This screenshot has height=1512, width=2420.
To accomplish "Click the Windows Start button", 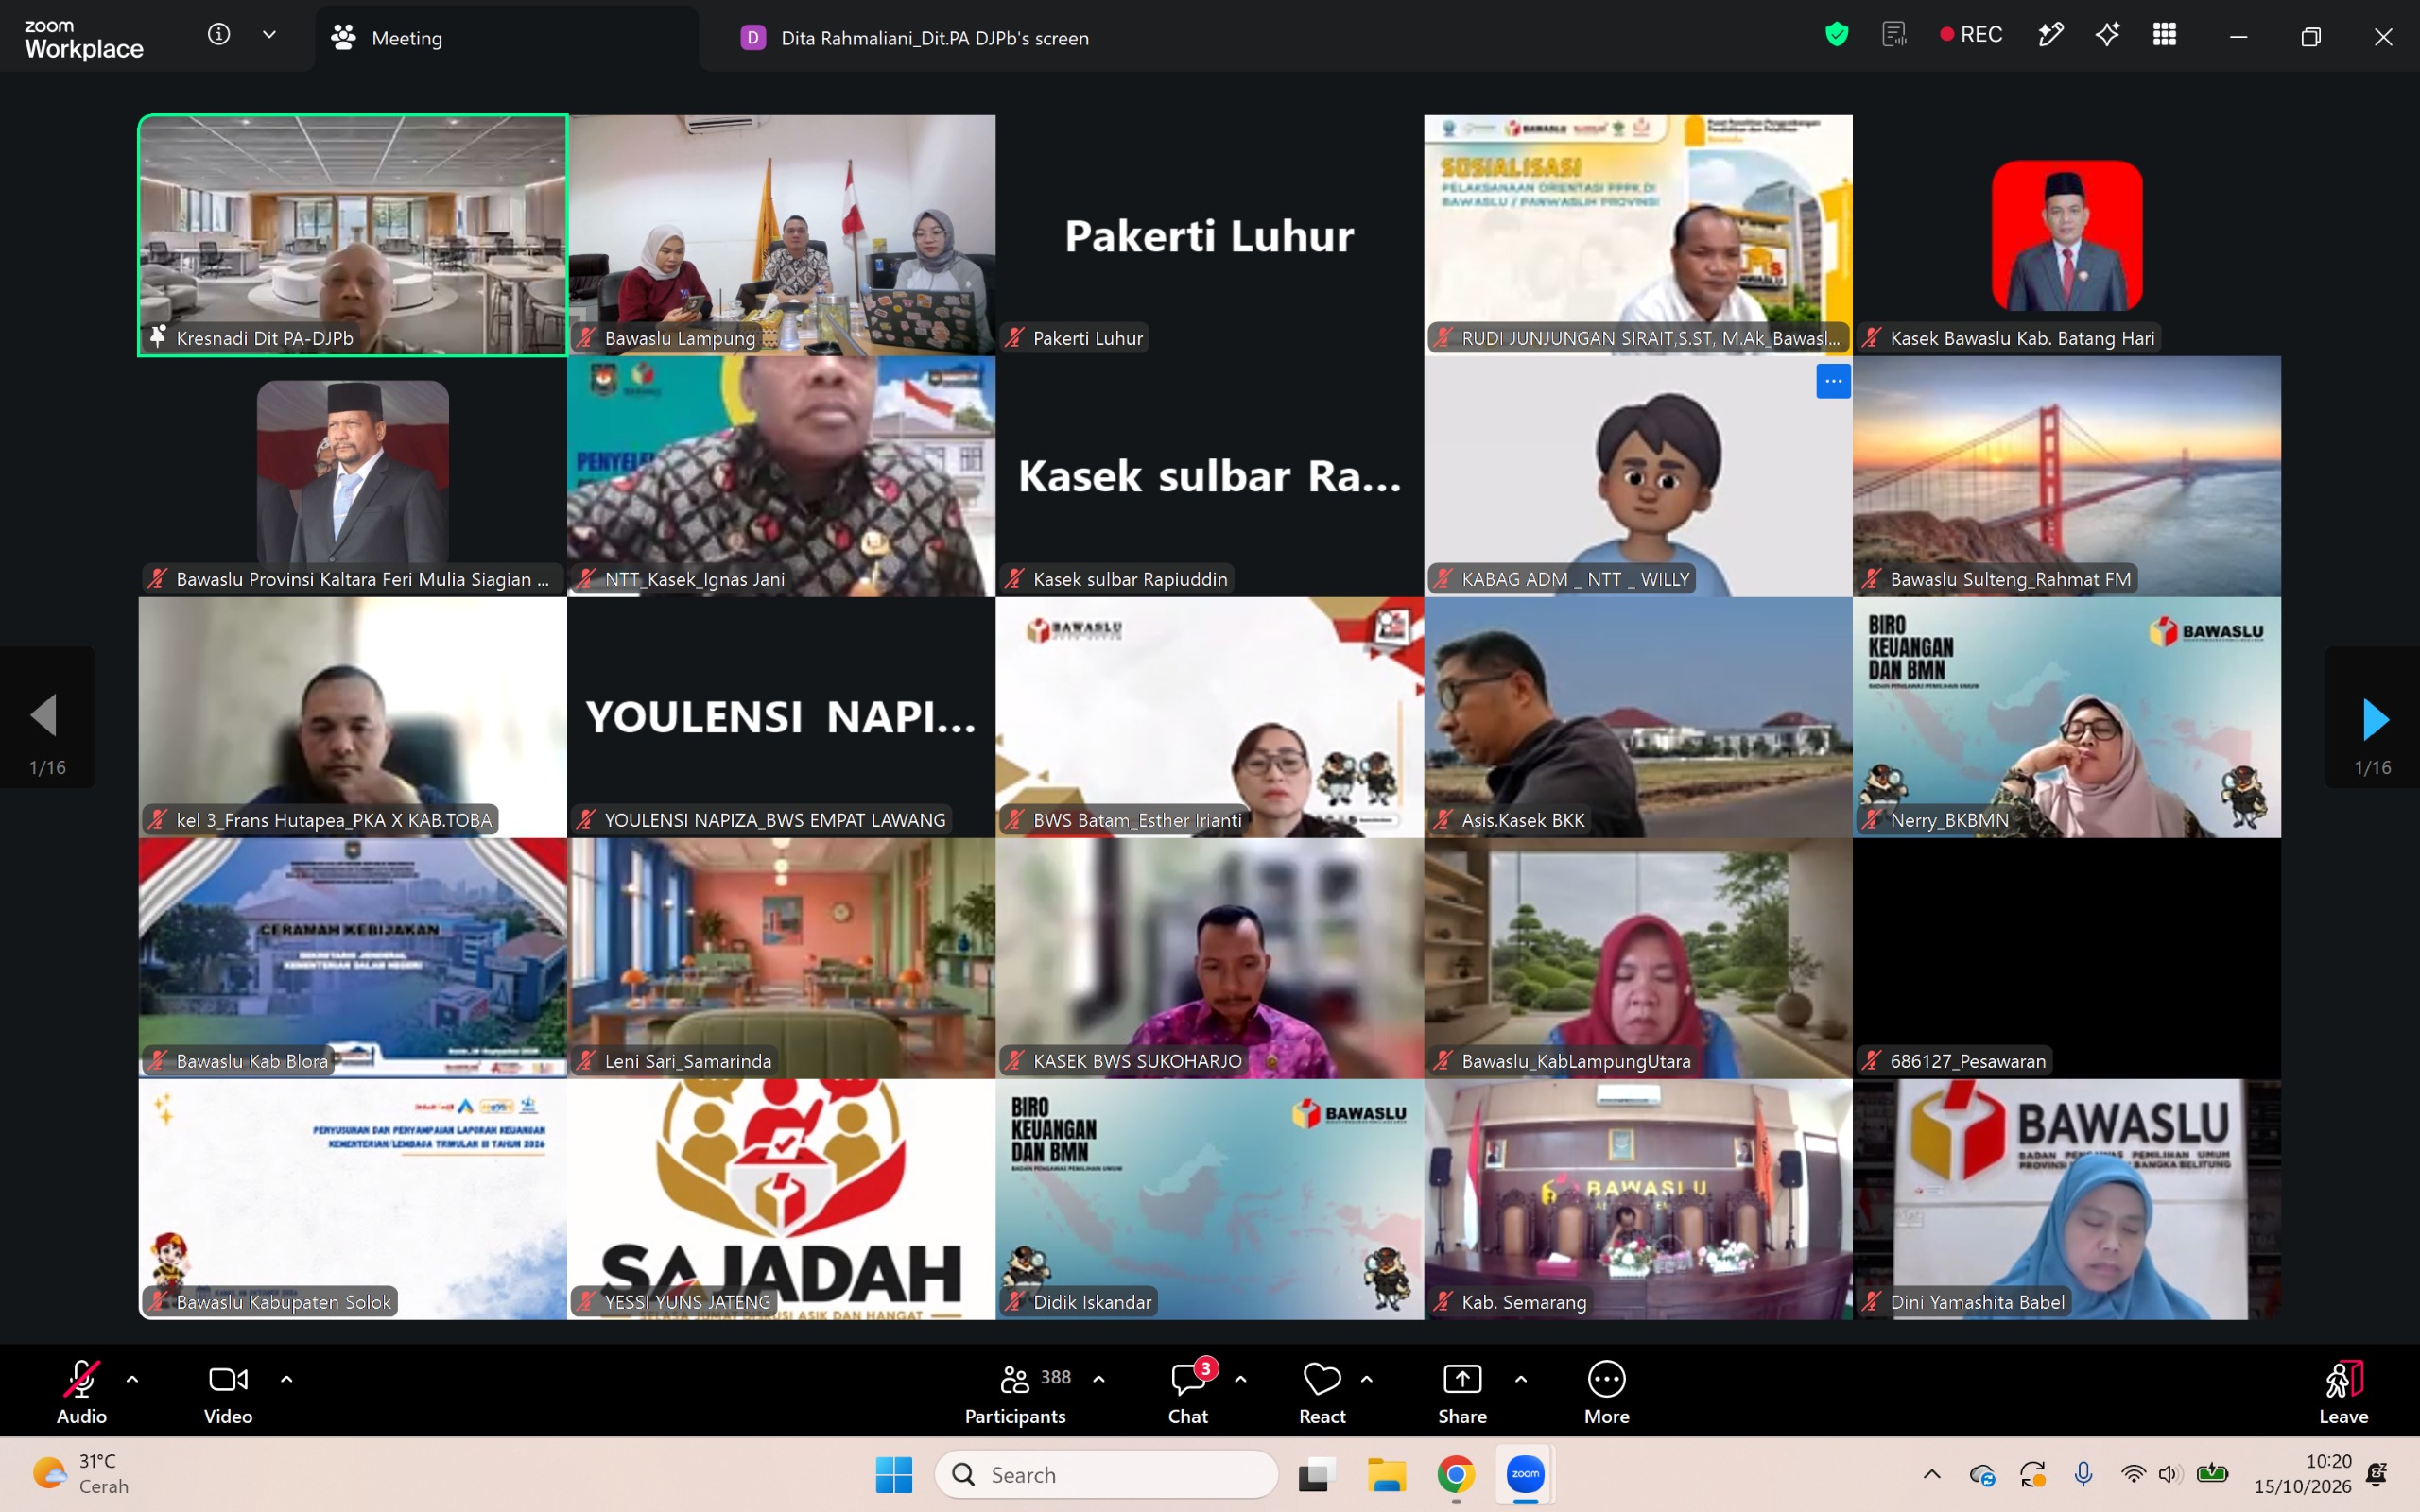I will 894,1474.
